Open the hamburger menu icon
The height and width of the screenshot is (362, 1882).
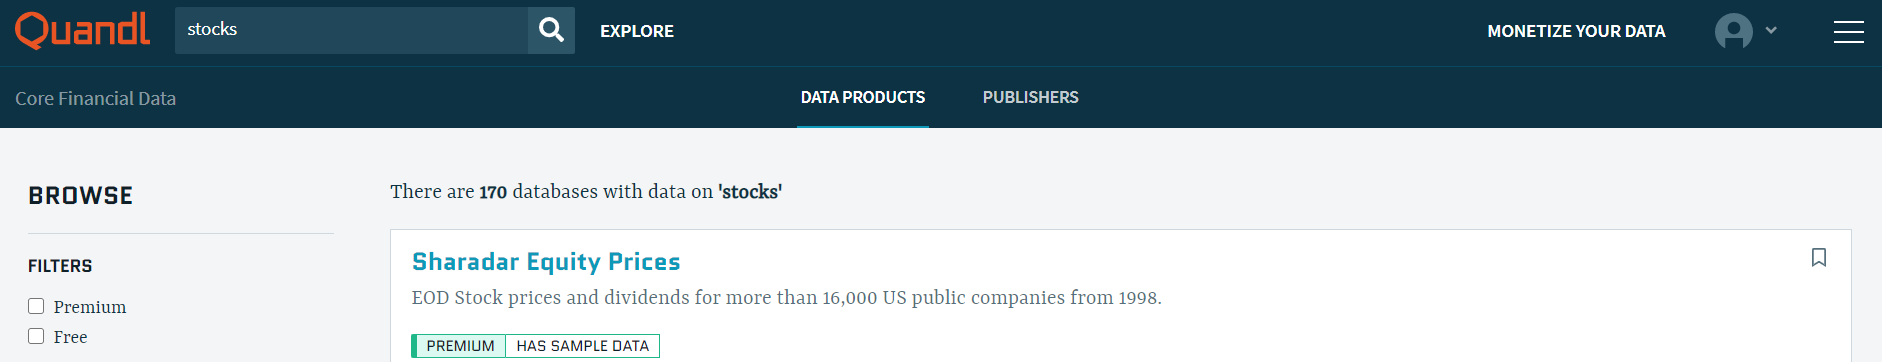[x=1848, y=32]
